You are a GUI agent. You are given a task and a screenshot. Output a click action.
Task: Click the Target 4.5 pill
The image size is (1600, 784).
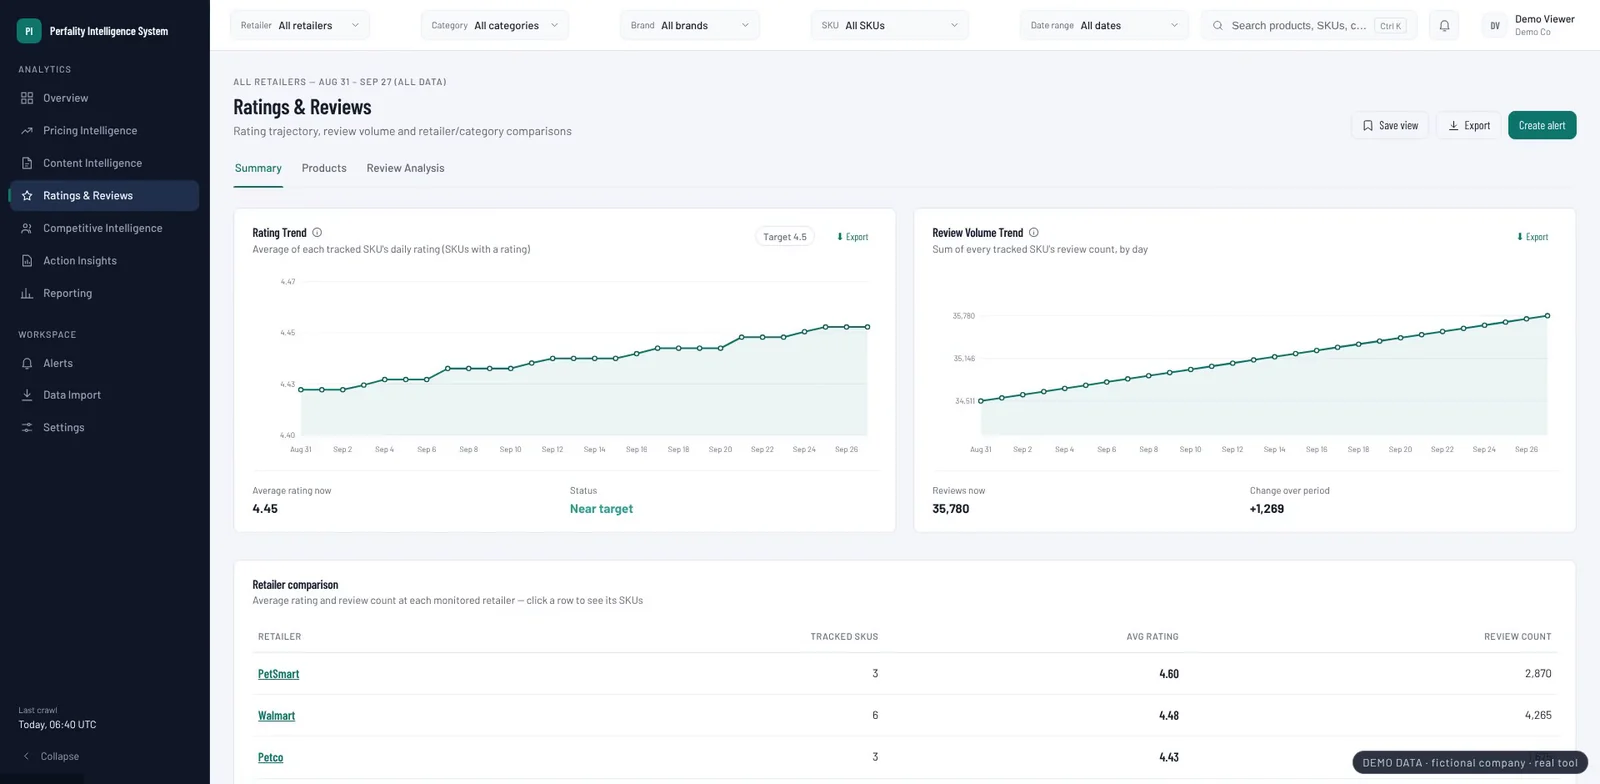[785, 237]
